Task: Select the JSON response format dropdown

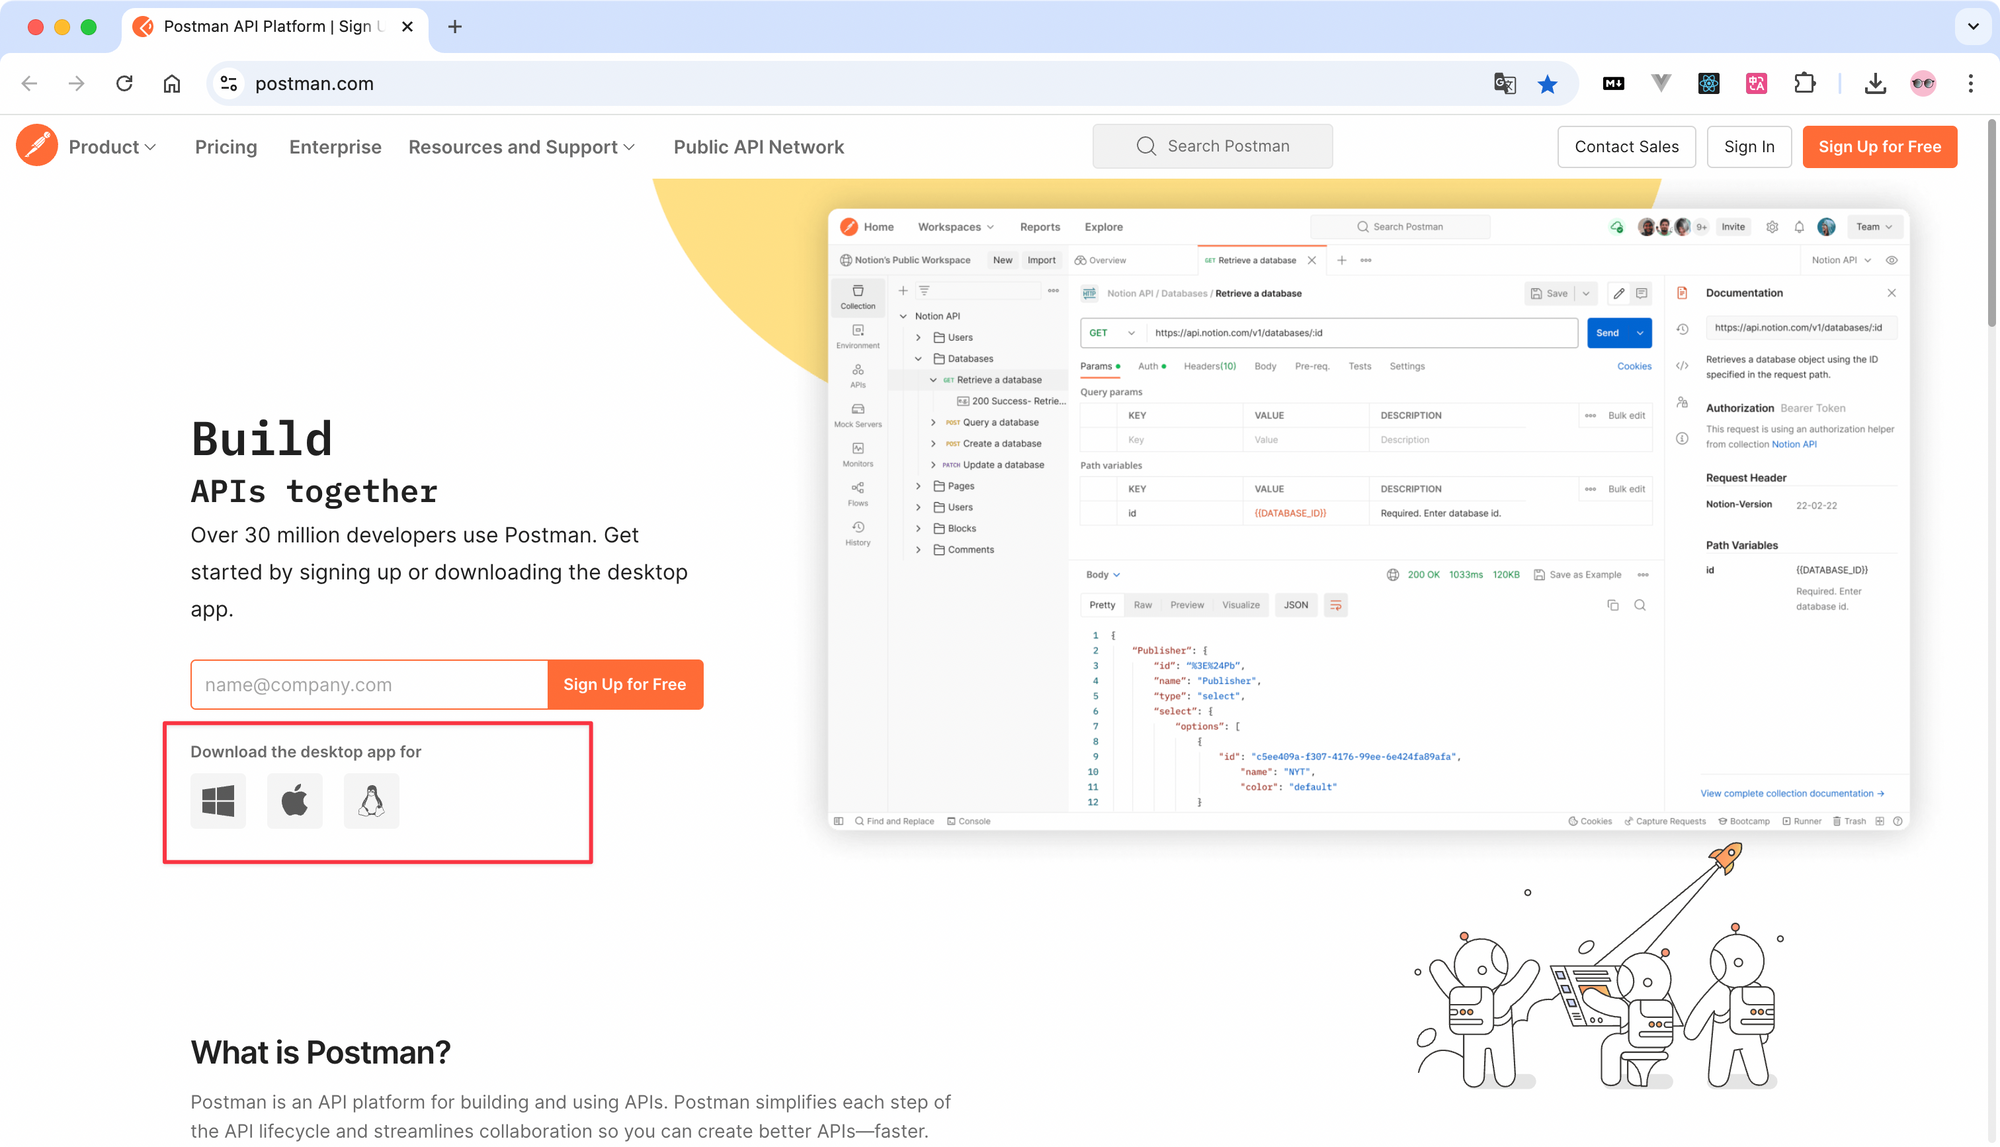Action: point(1295,604)
